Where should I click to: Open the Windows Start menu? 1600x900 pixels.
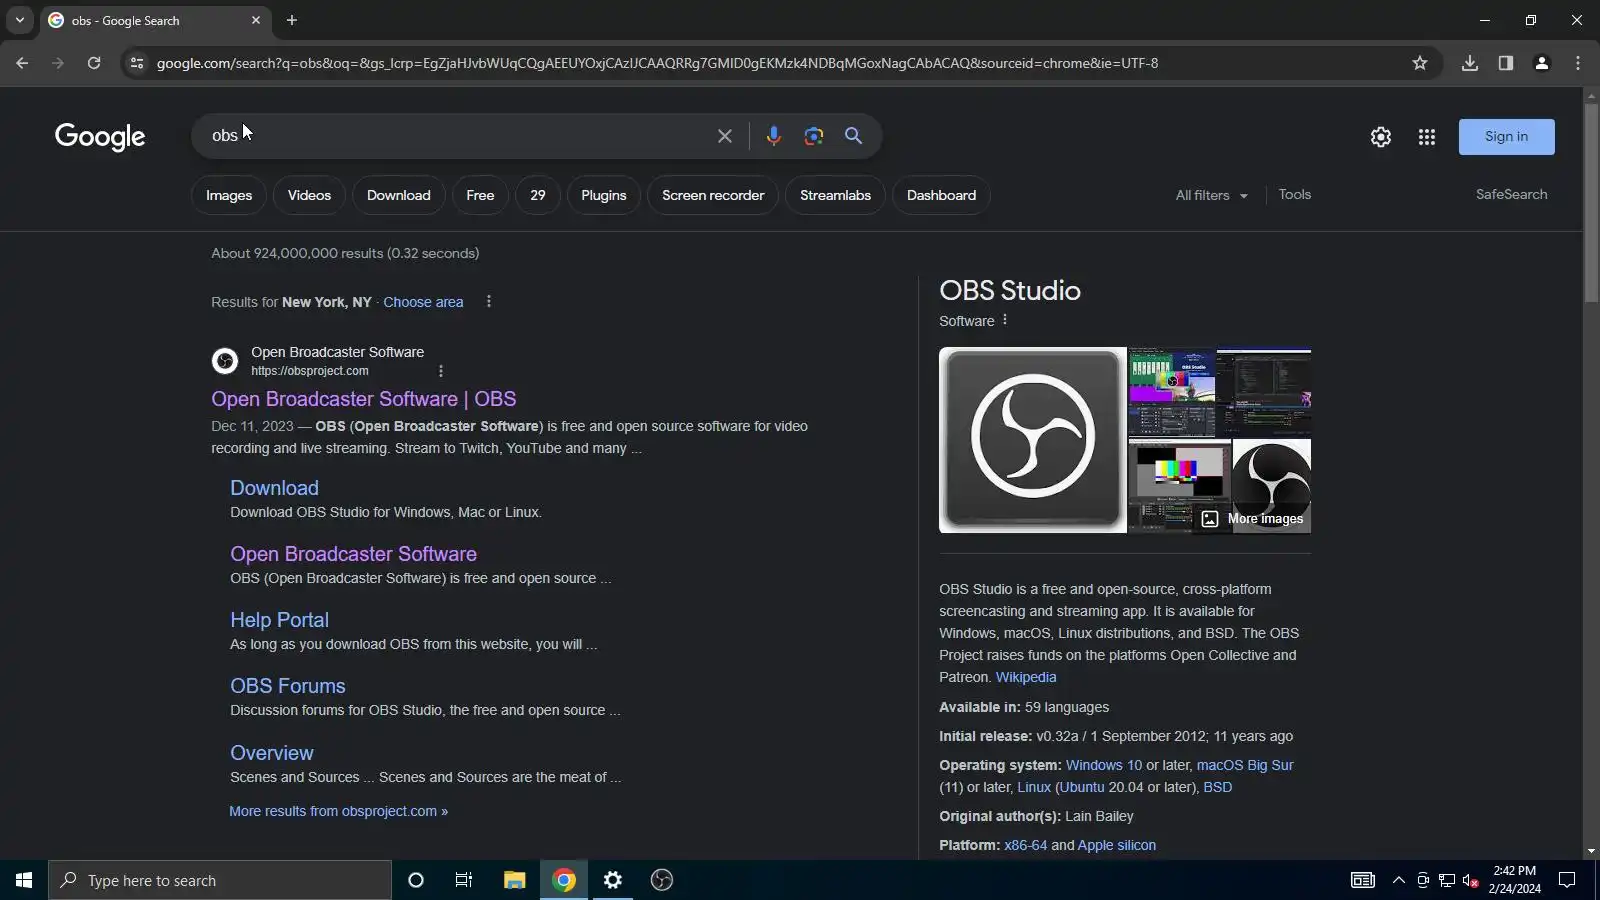[x=24, y=880]
